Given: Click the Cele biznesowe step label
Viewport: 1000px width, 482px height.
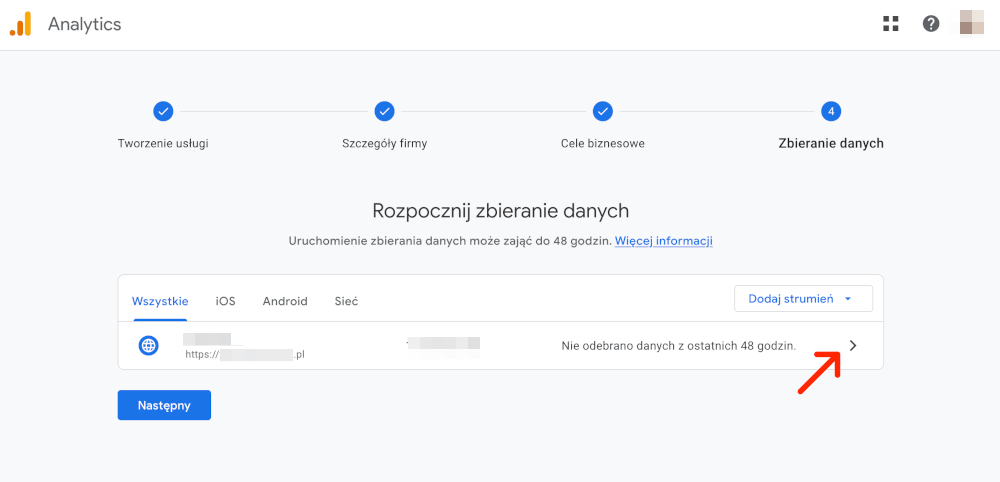Looking at the screenshot, I should [603, 143].
